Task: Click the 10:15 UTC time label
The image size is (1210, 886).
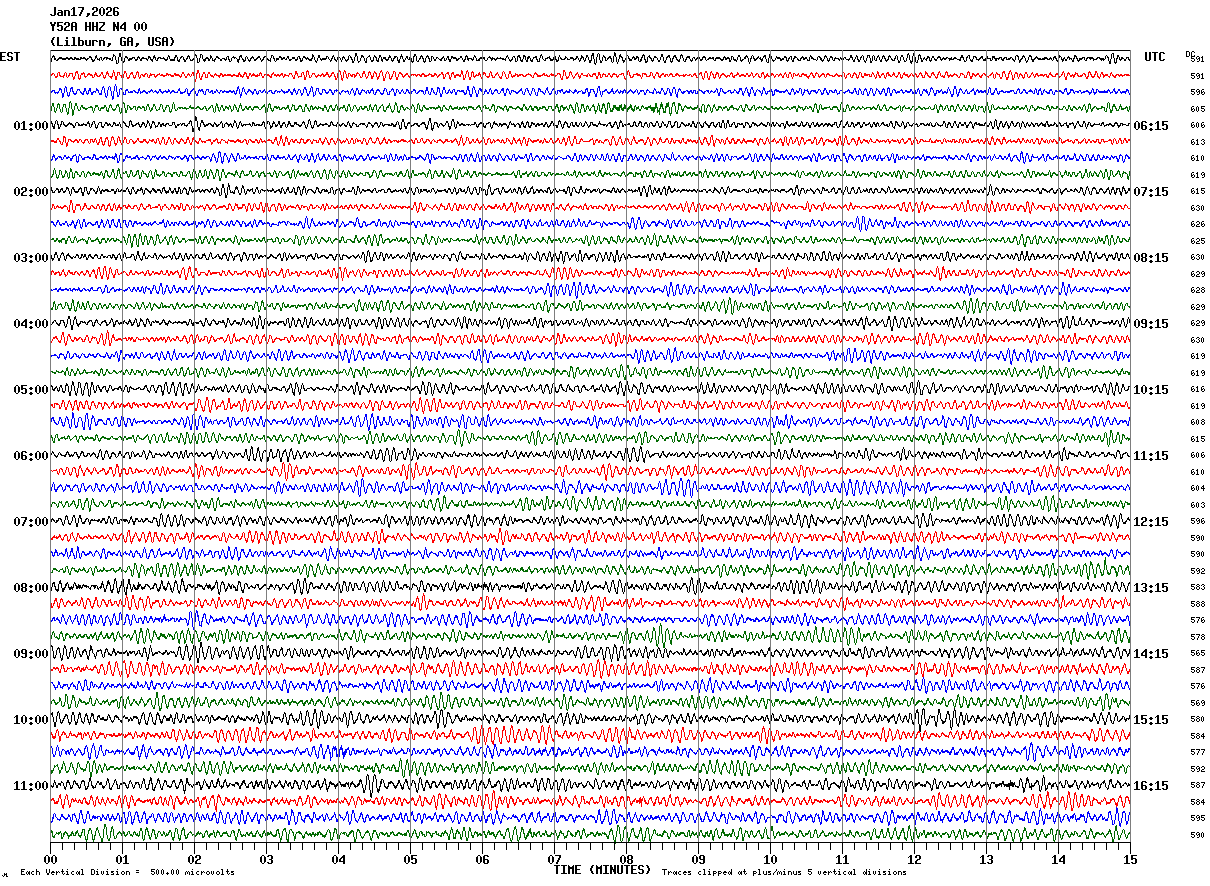Action: (x=1151, y=390)
